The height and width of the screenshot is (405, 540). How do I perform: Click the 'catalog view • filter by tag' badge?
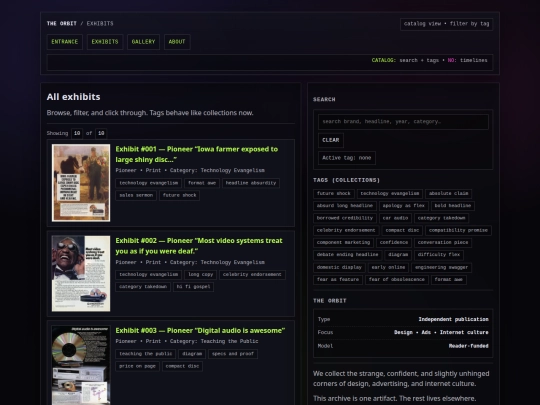click(x=446, y=24)
